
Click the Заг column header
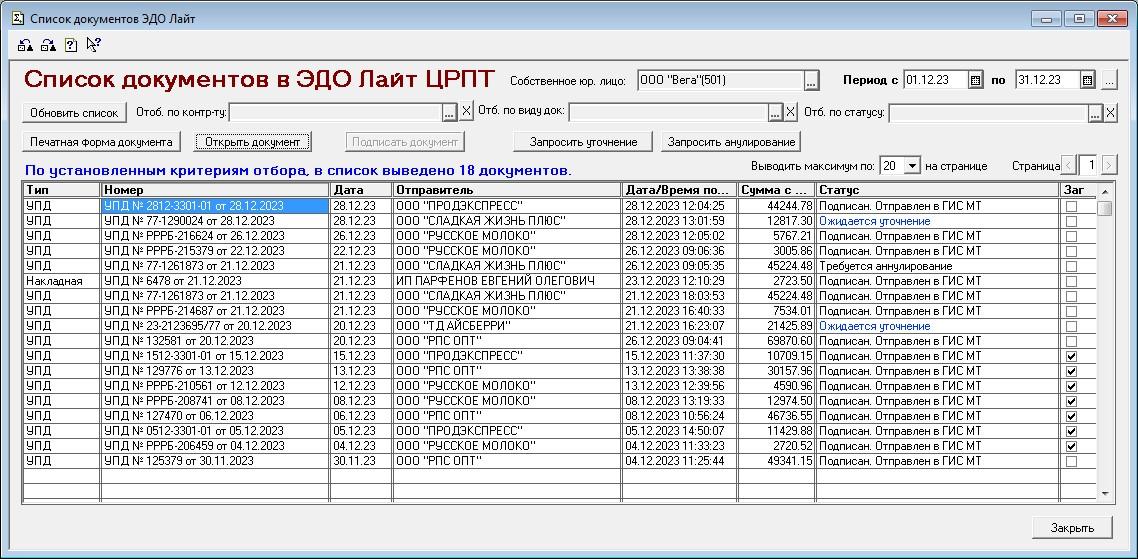1078,189
